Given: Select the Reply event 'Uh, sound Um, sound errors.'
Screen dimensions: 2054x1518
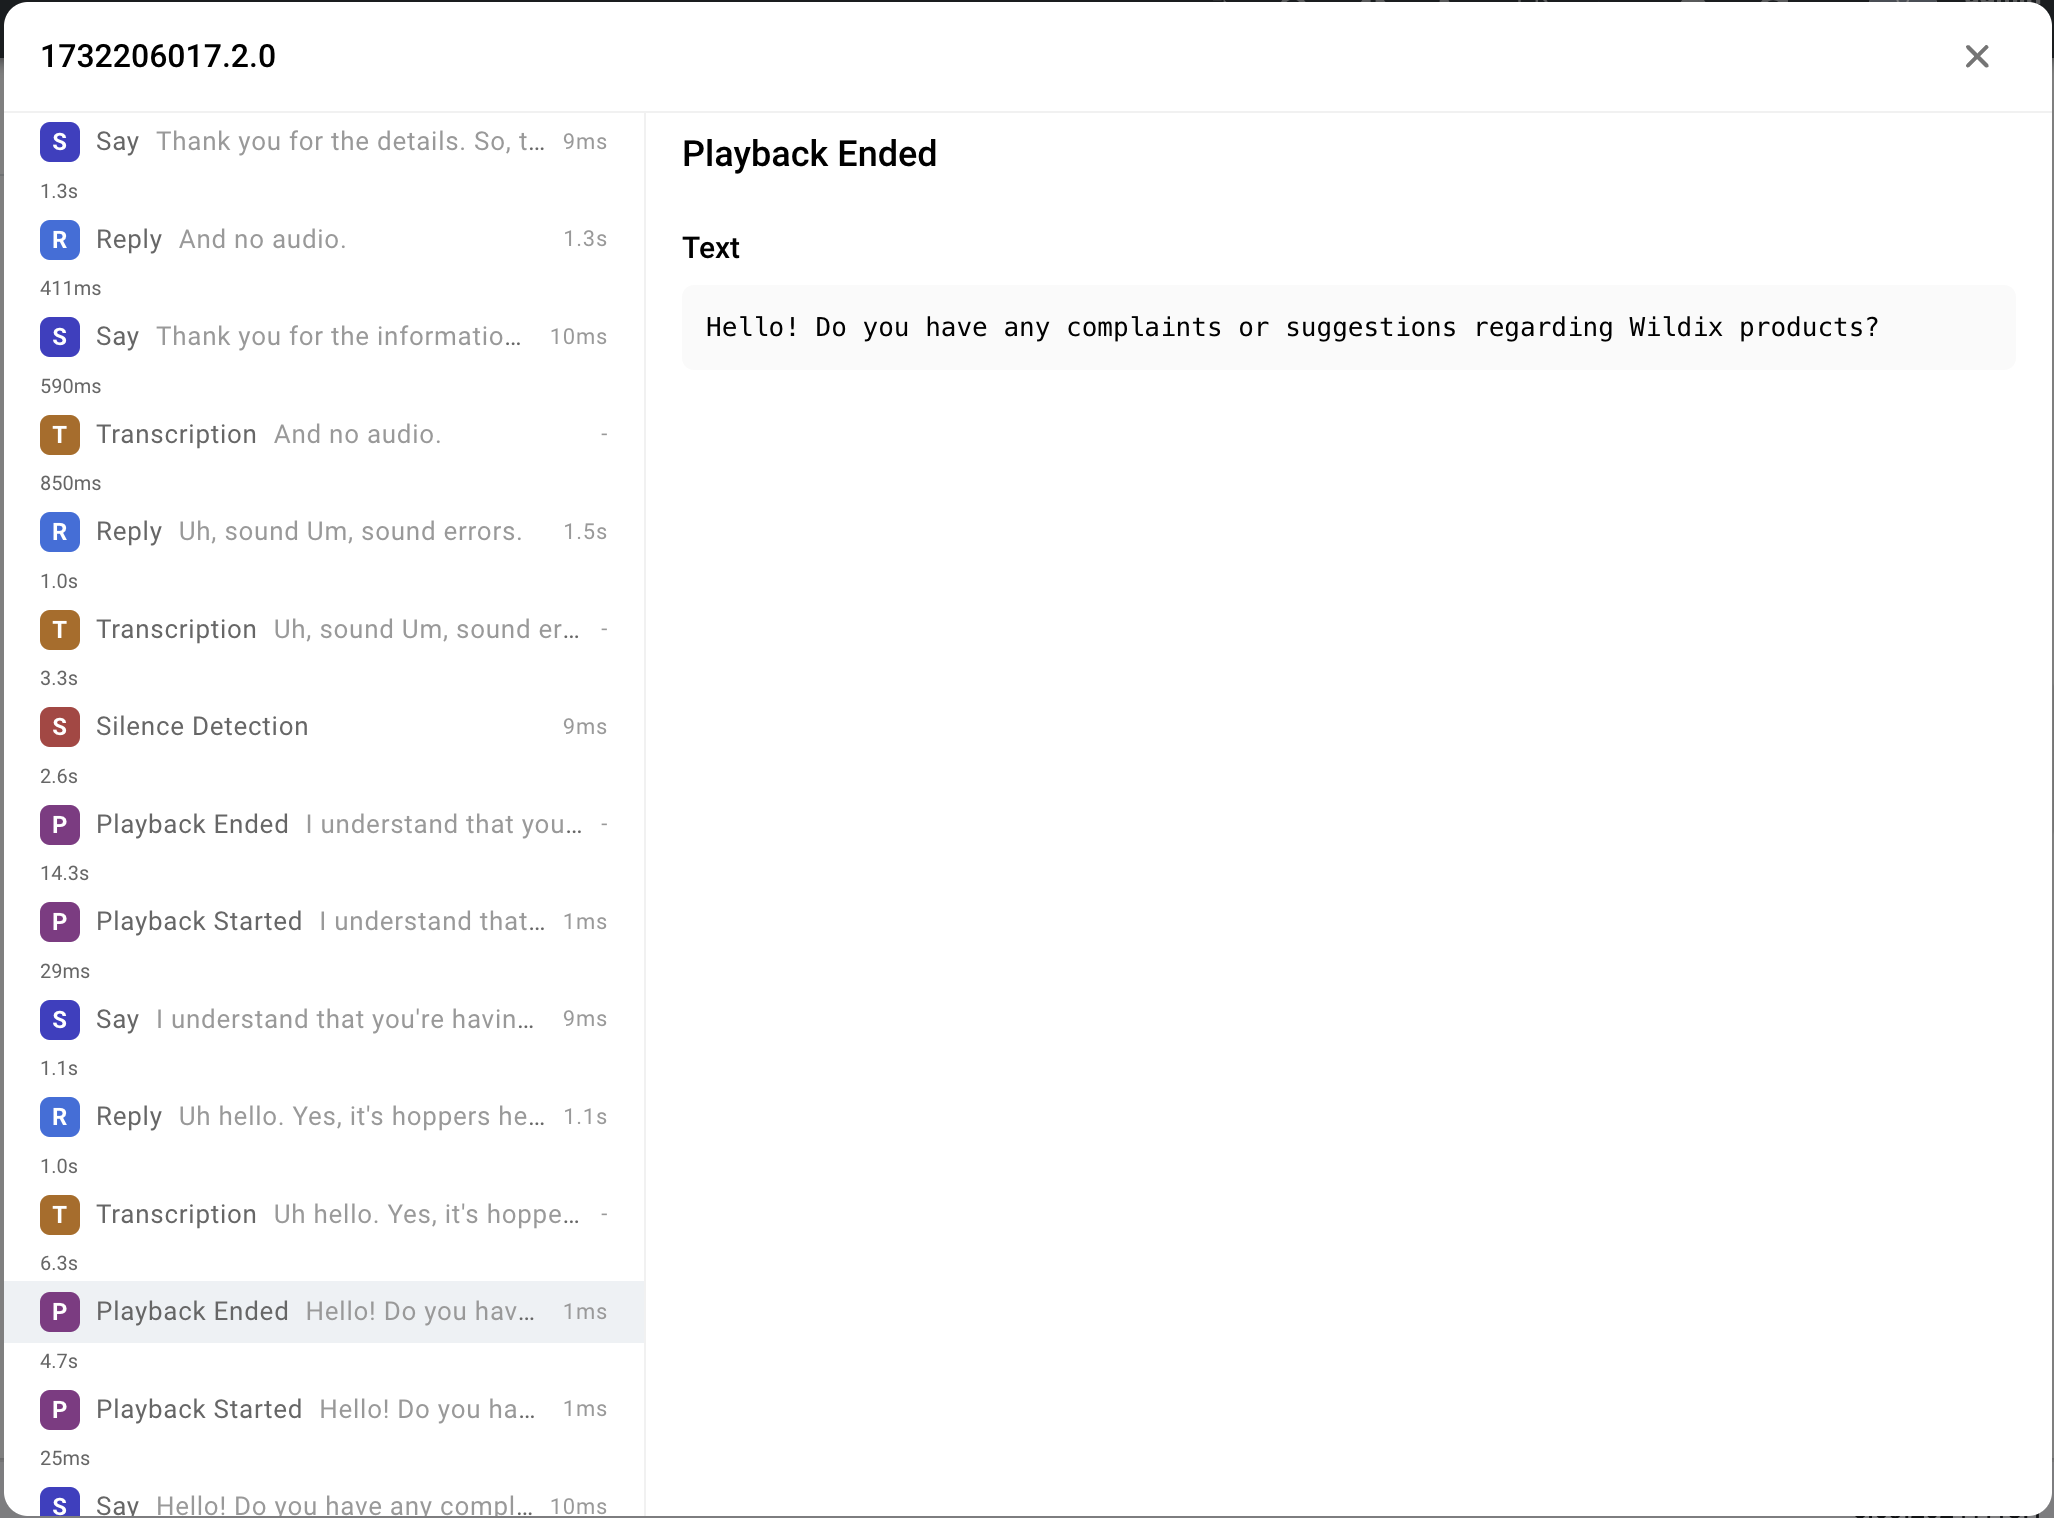Looking at the screenshot, I should coord(322,532).
